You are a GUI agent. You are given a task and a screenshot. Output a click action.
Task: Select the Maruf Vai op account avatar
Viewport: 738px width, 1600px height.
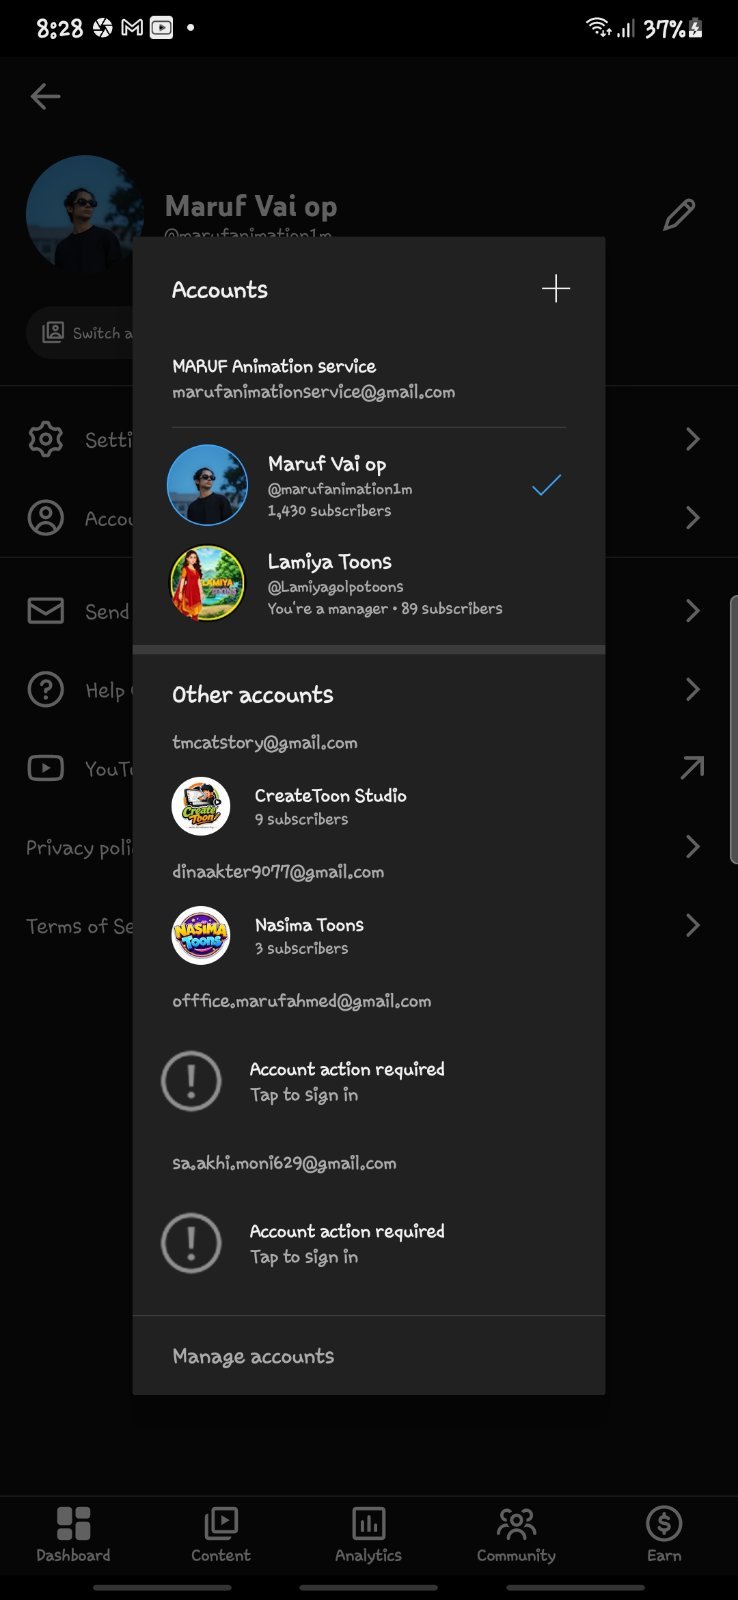pos(207,485)
